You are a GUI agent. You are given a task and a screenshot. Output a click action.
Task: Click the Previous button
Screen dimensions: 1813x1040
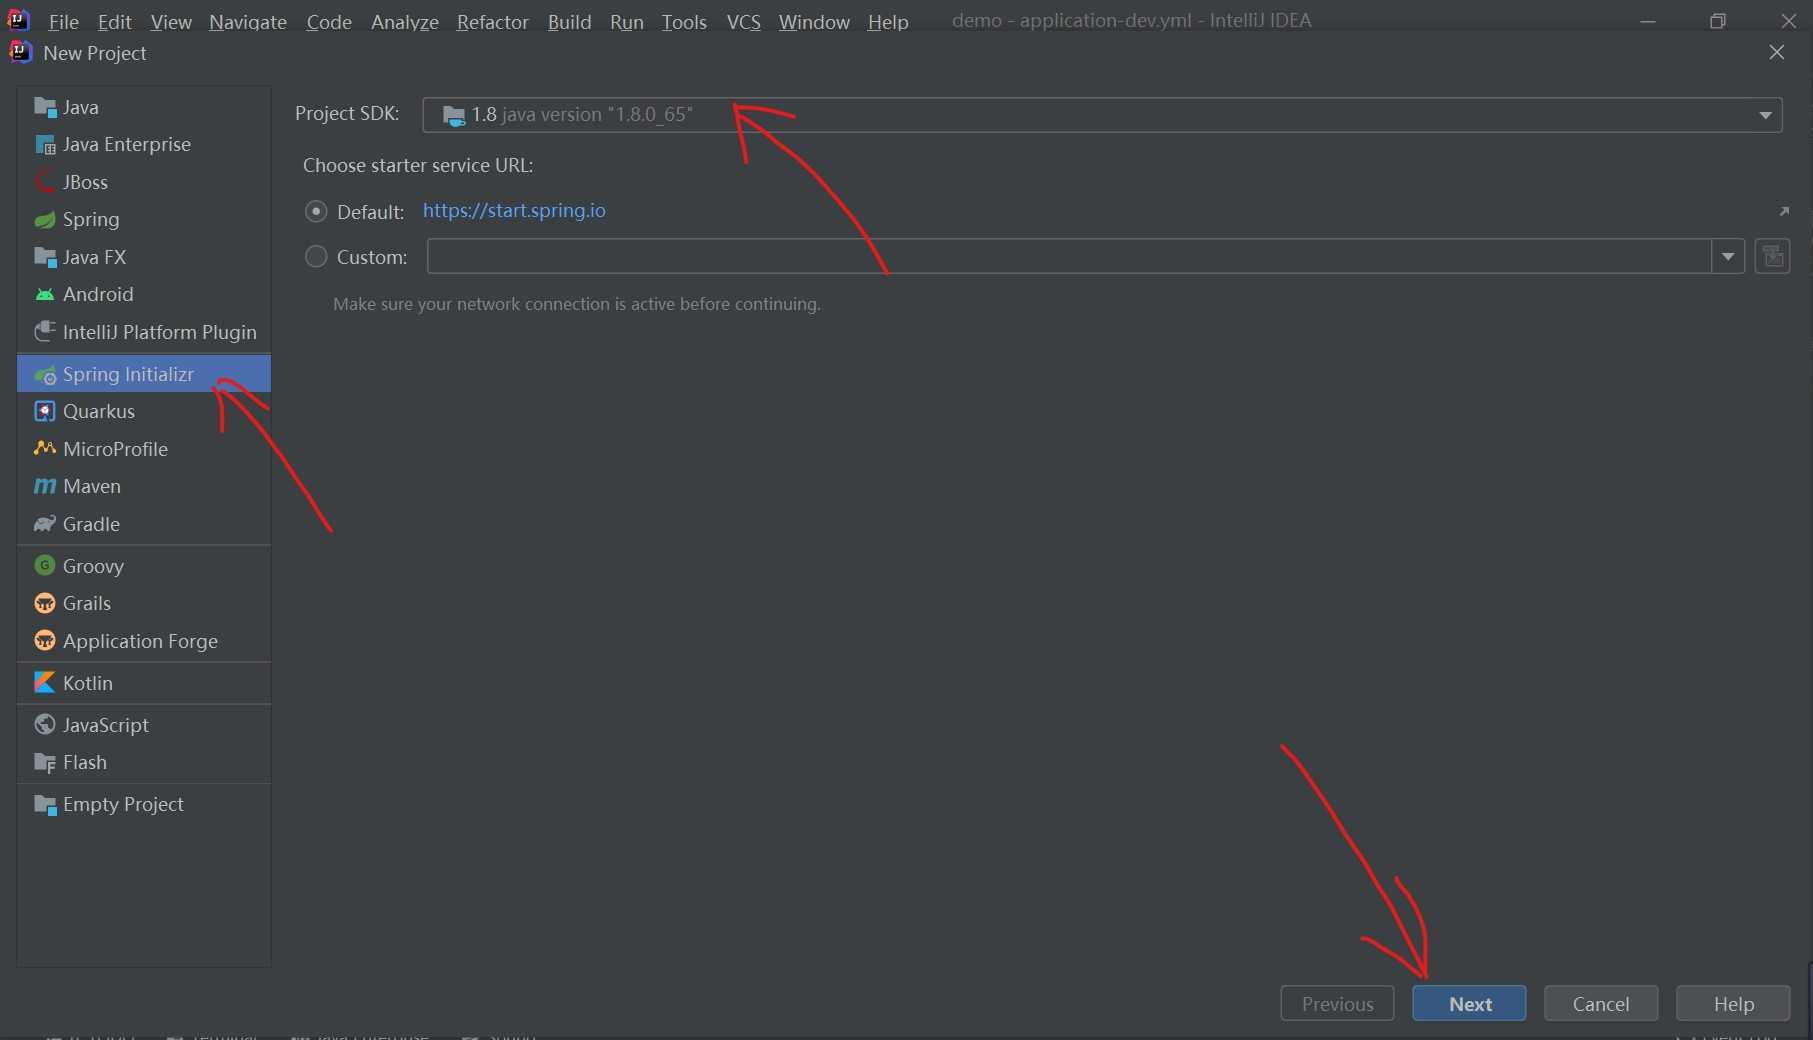click(1337, 1003)
